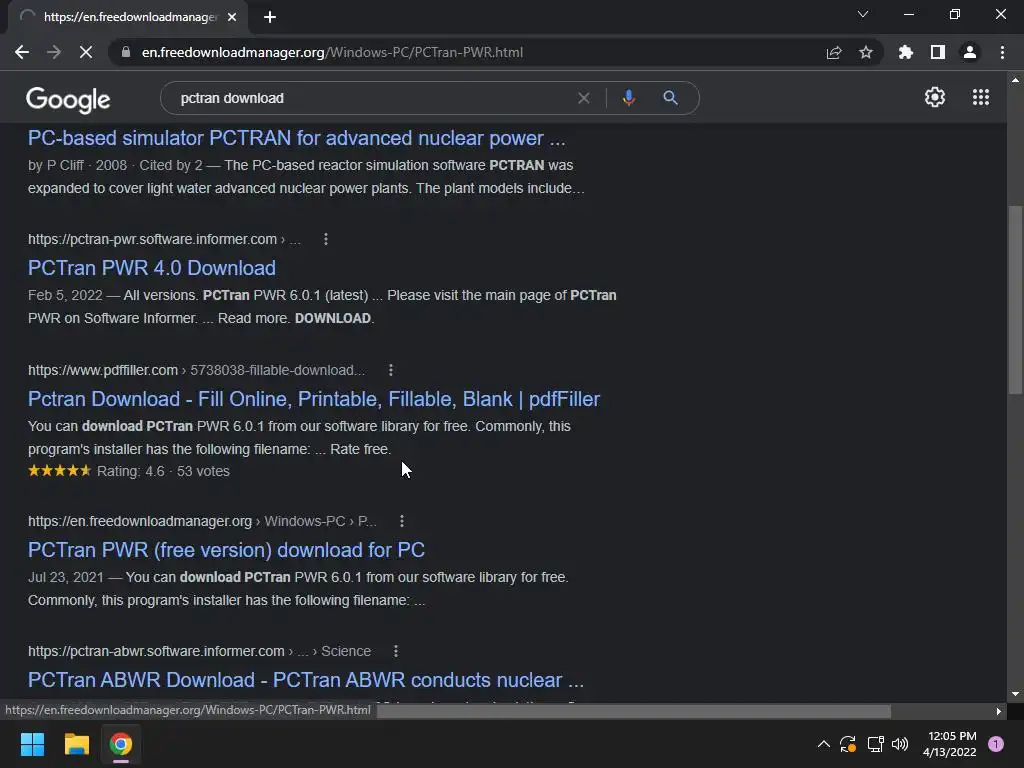
Task: Open tab search chevron
Action: tap(863, 14)
